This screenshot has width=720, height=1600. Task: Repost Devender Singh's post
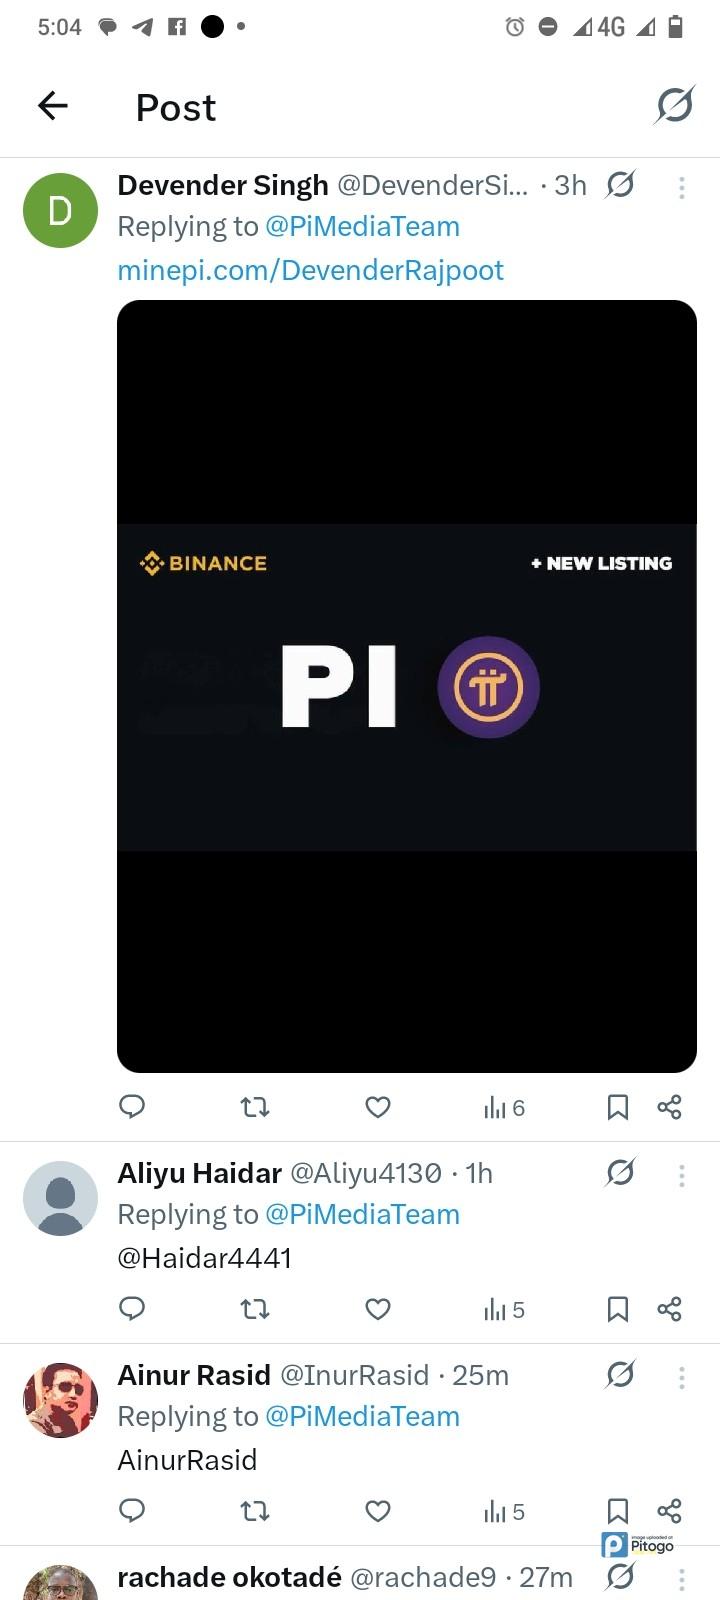click(255, 1107)
